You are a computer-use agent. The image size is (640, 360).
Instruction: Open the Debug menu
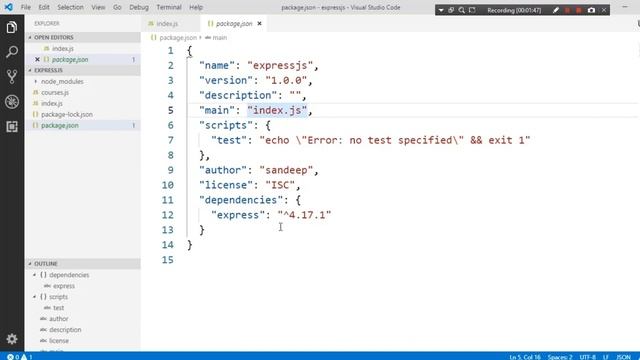139,7
